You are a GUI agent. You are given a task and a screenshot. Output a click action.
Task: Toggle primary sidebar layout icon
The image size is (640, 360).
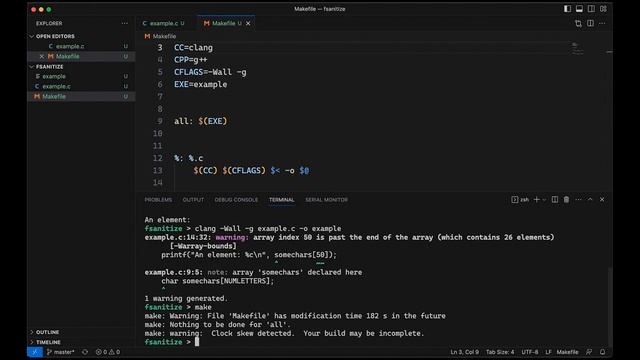point(567,9)
